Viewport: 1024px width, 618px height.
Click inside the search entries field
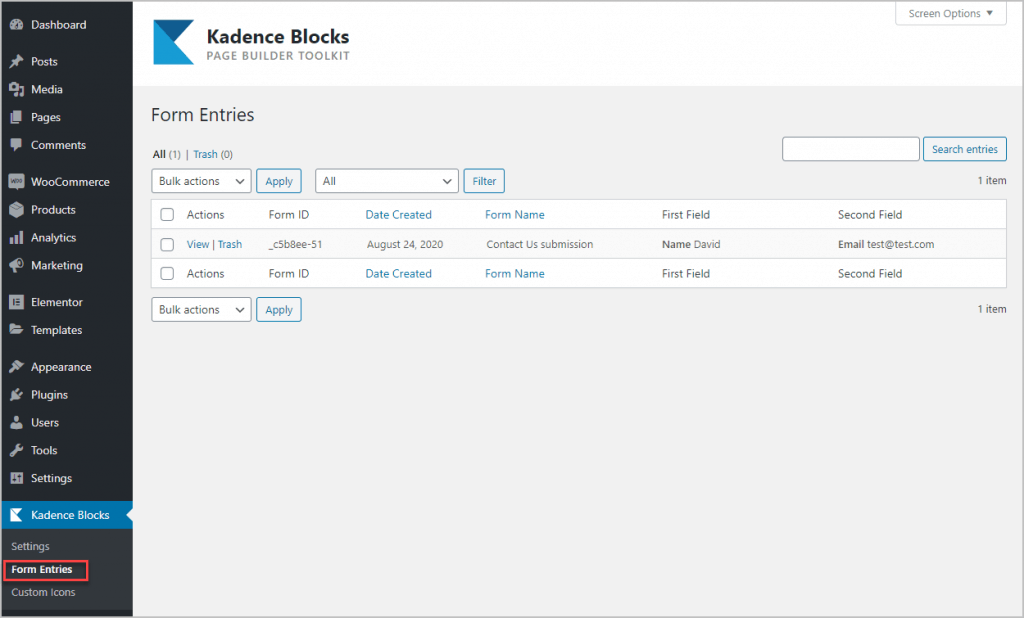coord(850,148)
